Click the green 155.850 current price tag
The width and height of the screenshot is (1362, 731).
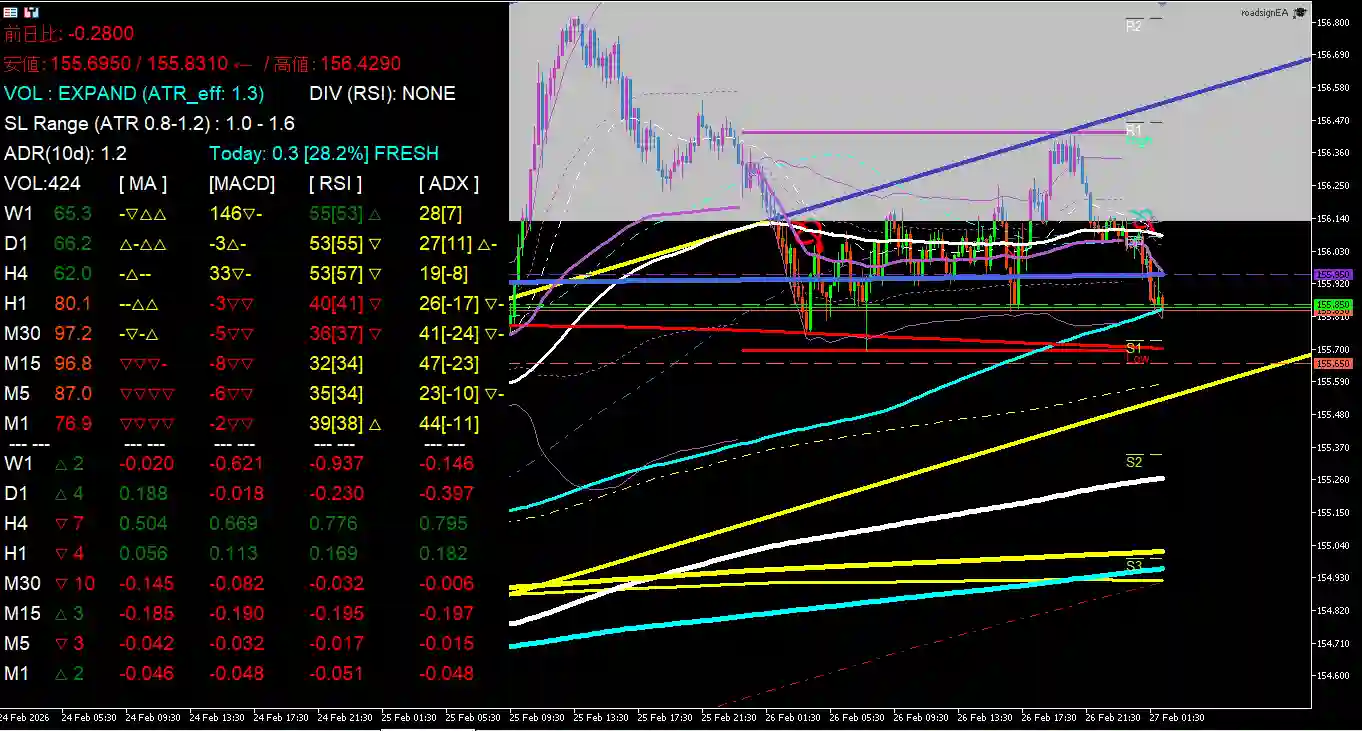[x=1332, y=304]
